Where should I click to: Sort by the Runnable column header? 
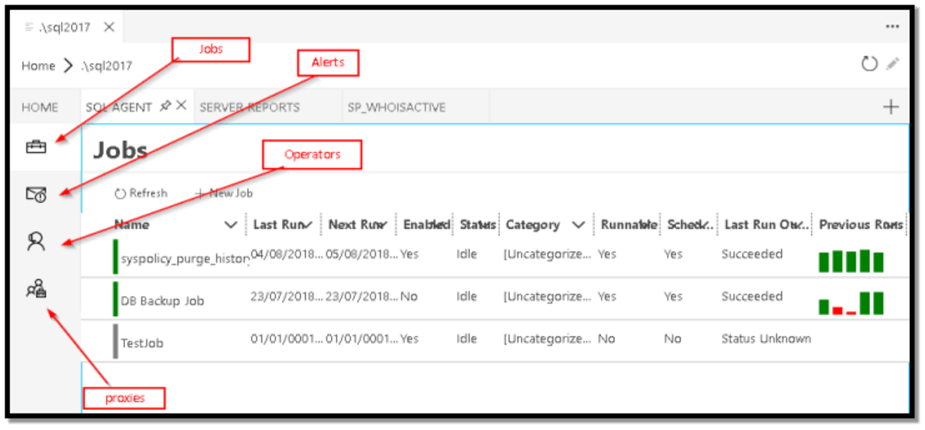[628, 225]
